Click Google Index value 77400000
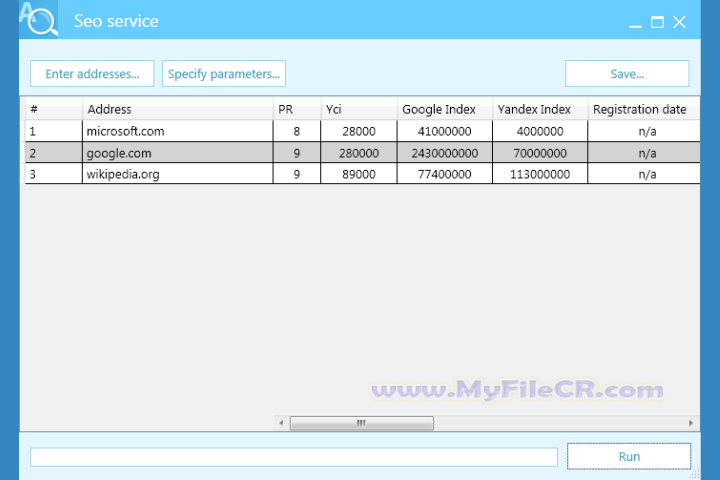Viewport: 720px width, 480px height. click(x=444, y=174)
